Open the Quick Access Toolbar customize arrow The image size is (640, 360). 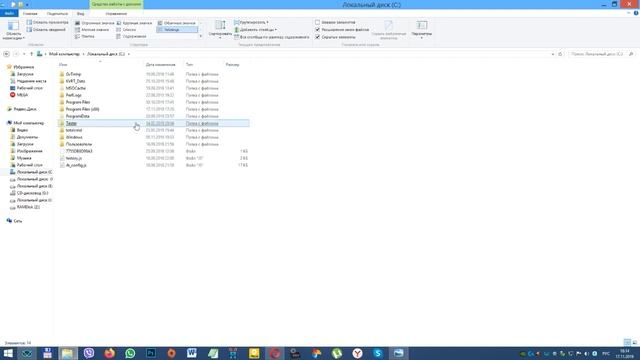(x=27, y=4)
